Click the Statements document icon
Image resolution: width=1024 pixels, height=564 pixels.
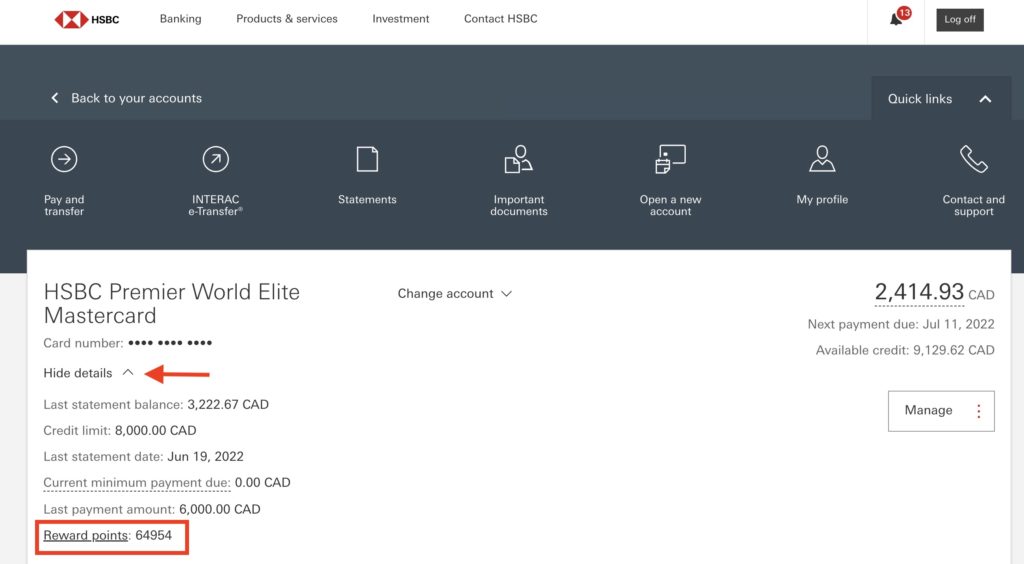[367, 159]
